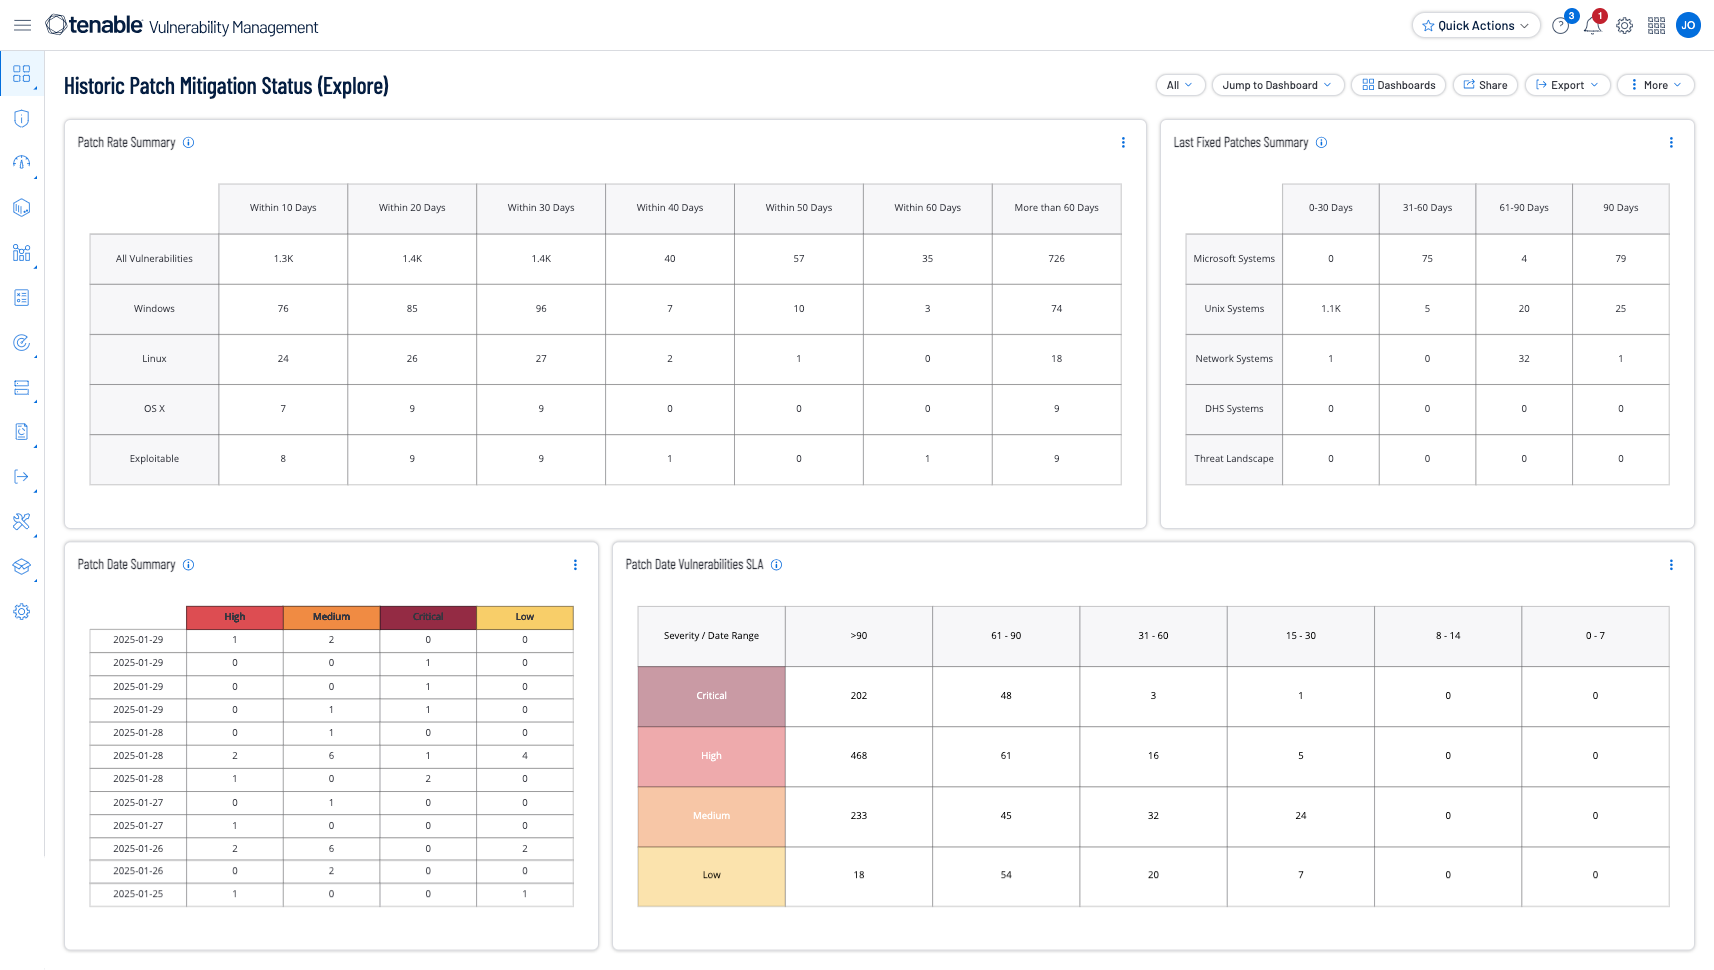This screenshot has width=1714, height=970.
Task: Open the JO user profile avatar
Action: pyautogui.click(x=1689, y=26)
